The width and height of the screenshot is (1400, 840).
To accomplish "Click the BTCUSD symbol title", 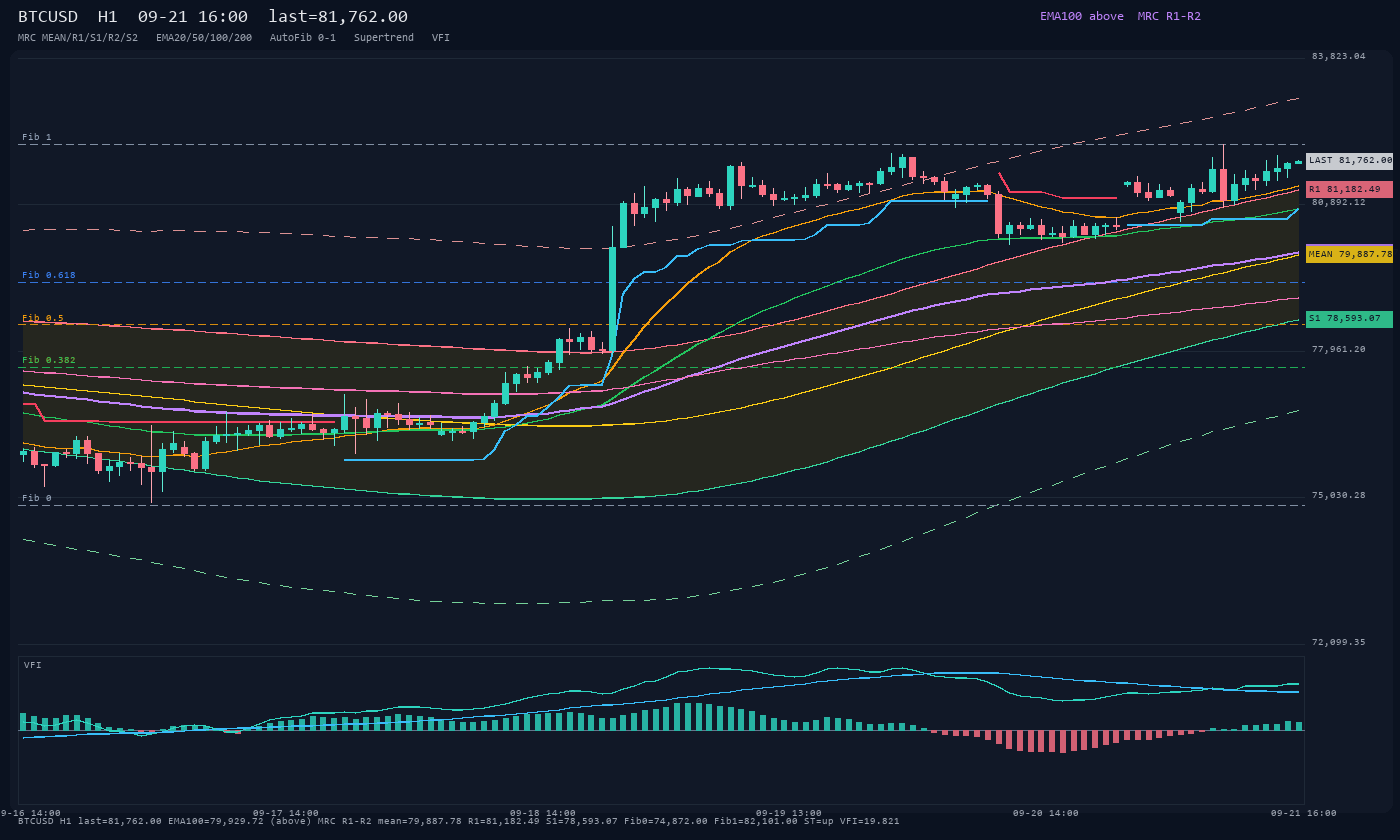I will (x=48, y=17).
